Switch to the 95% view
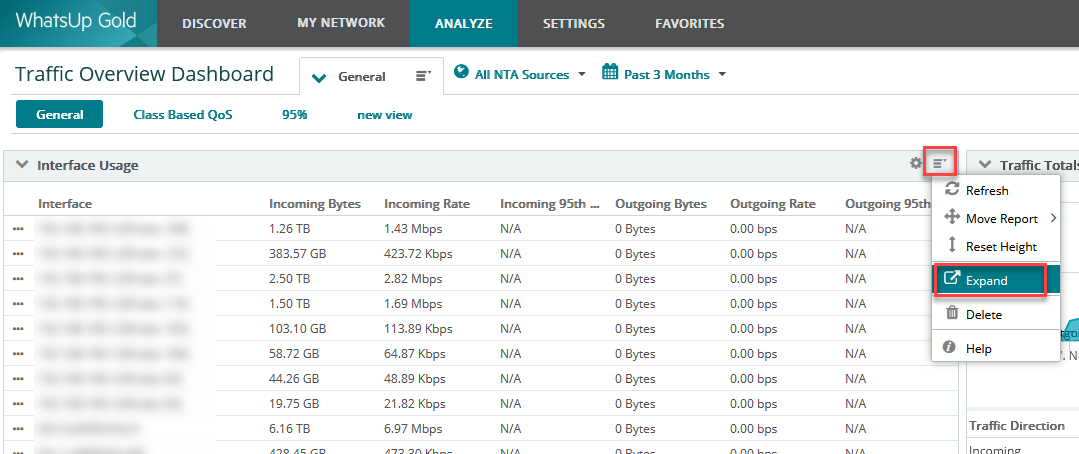Viewport: 1079px width, 454px height. pyautogui.click(x=295, y=115)
